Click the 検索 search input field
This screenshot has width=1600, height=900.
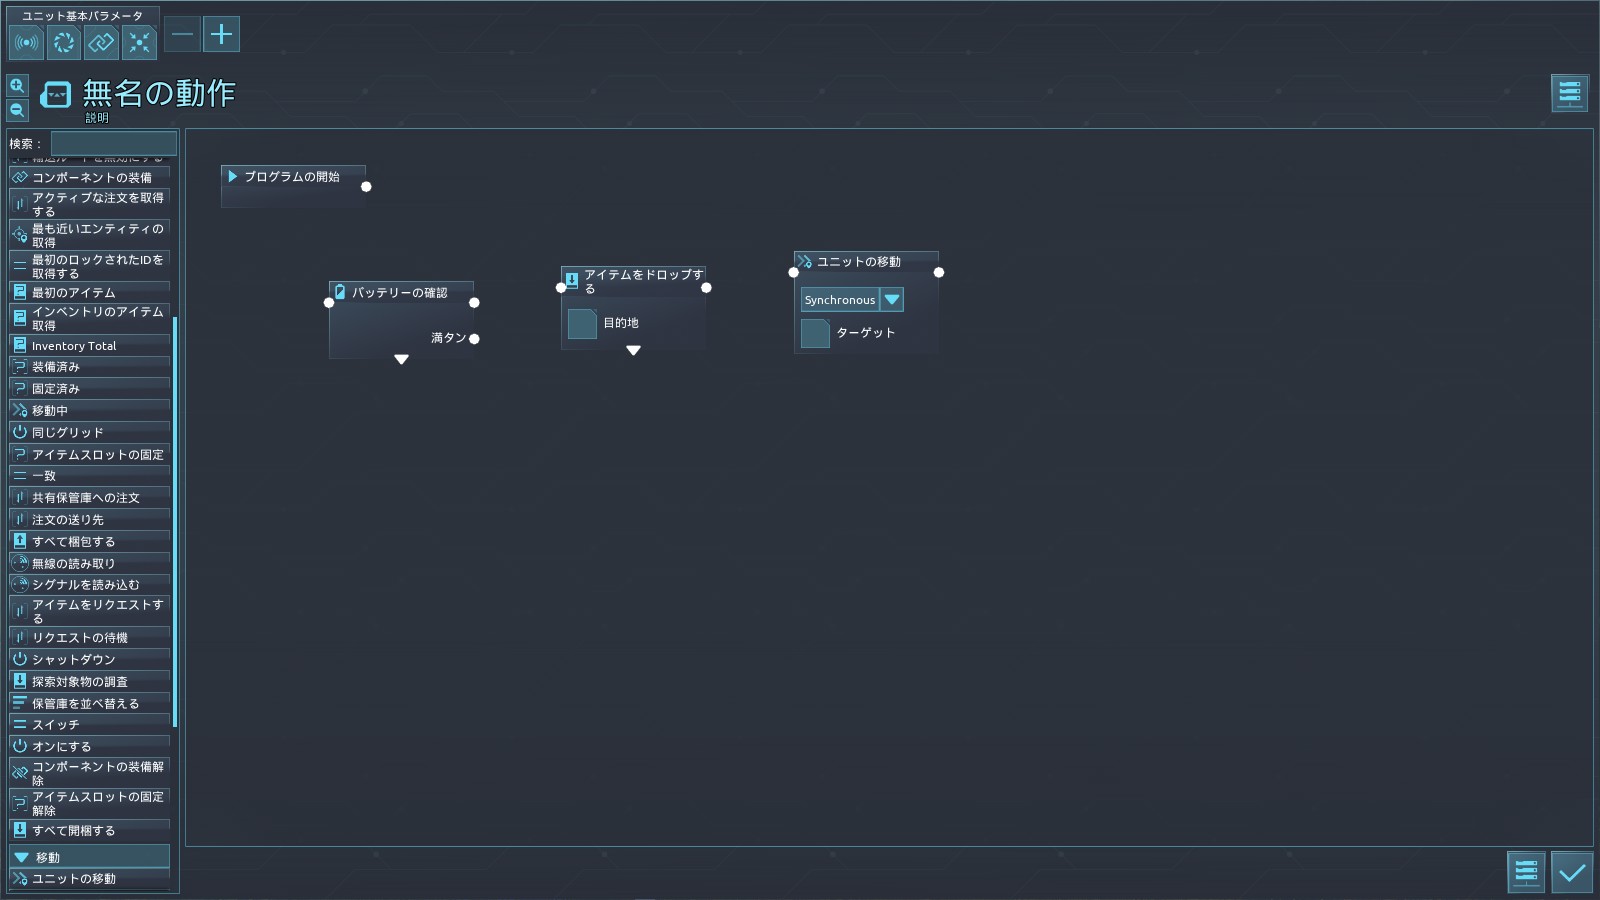[x=113, y=144]
